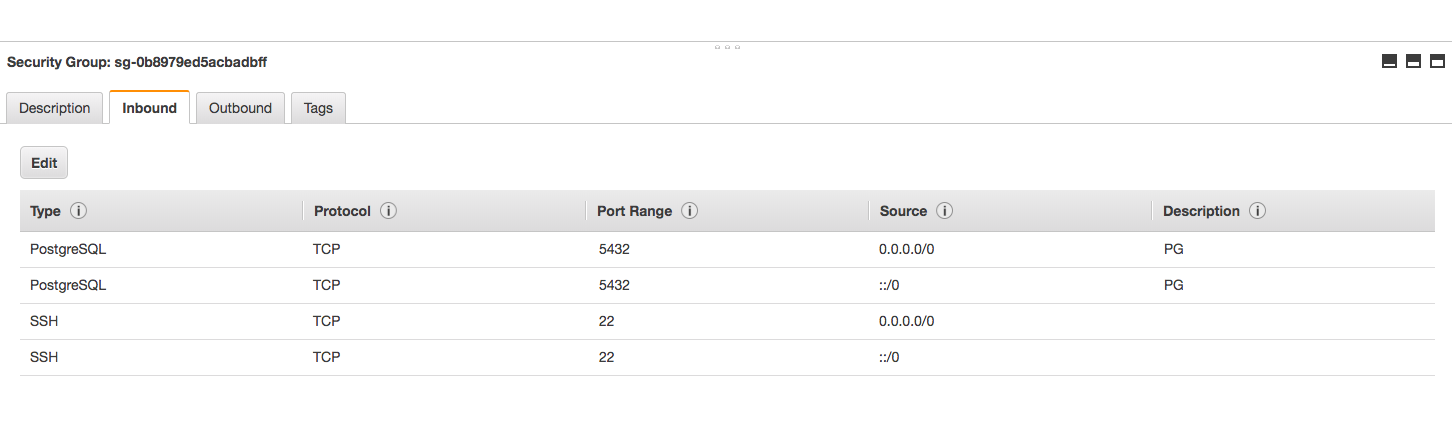Click the info icon beside Port Range
This screenshot has width=1452, height=446.
coord(689,211)
